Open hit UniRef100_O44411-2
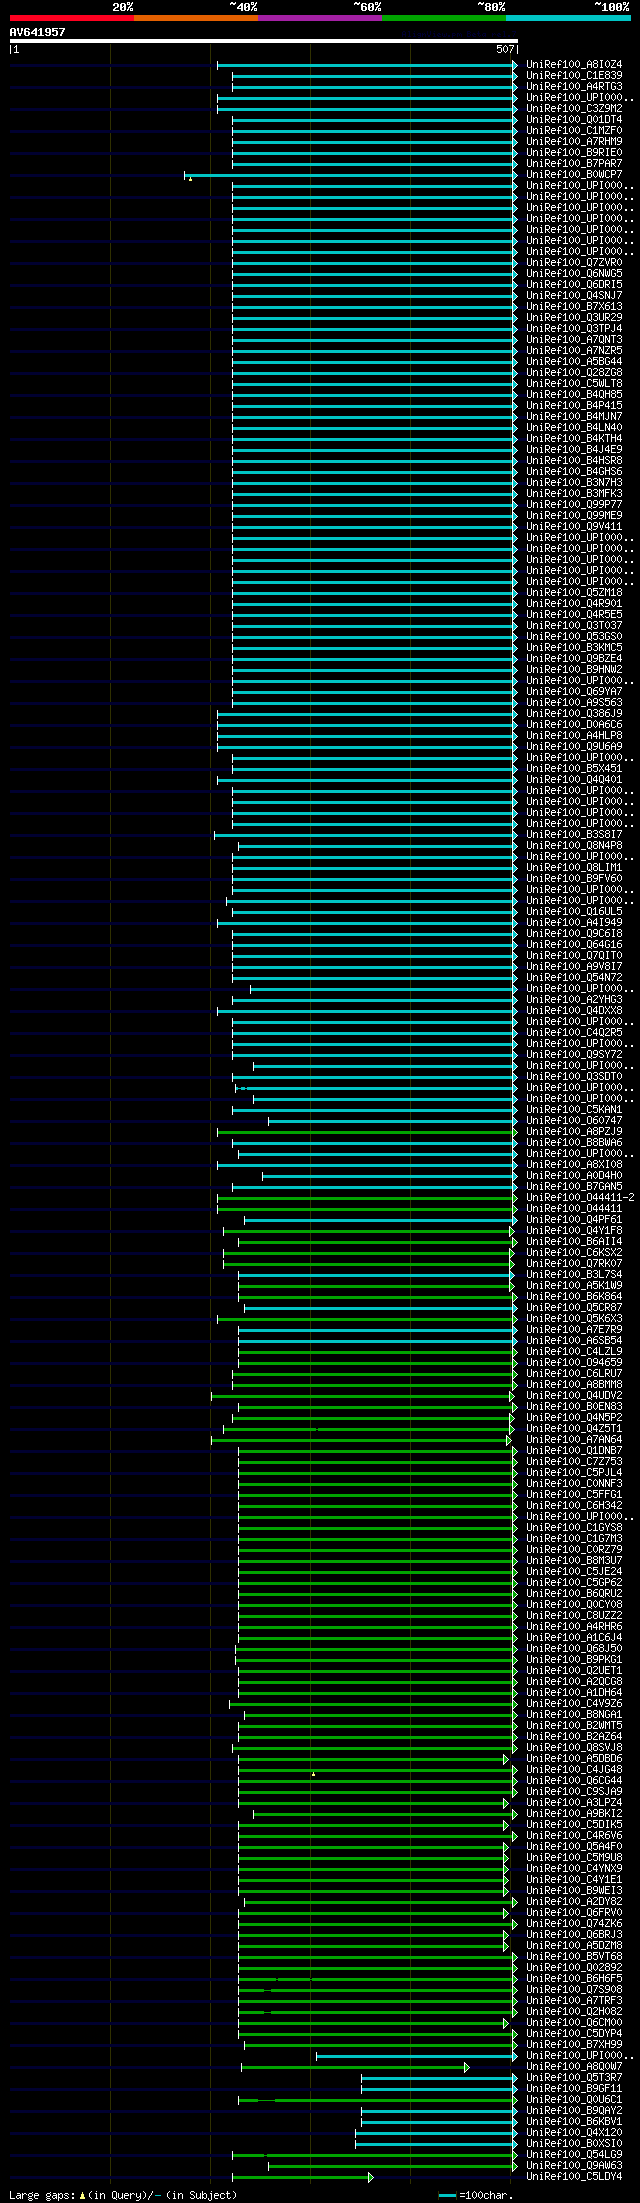The height and width of the screenshot is (2203, 640). [x=580, y=1198]
